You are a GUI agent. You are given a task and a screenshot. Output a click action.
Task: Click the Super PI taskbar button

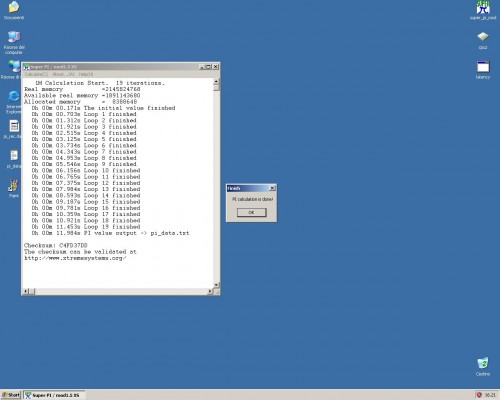(x=54, y=395)
